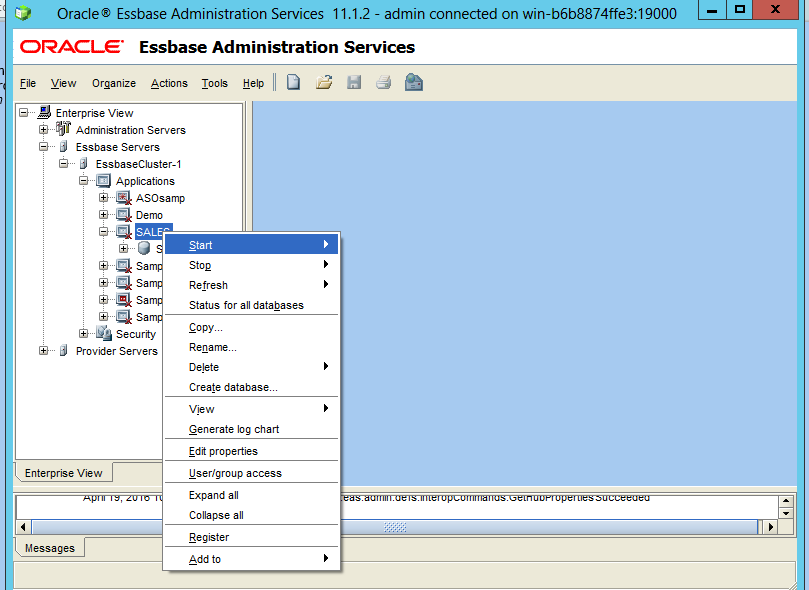Click the Essbase Servers node icon
The height and width of the screenshot is (590, 809).
tap(63, 147)
